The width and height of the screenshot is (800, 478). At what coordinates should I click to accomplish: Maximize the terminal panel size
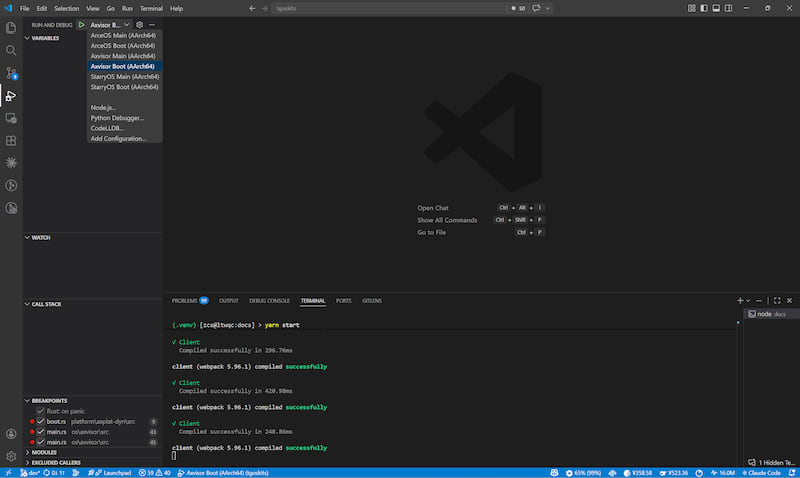(777, 300)
